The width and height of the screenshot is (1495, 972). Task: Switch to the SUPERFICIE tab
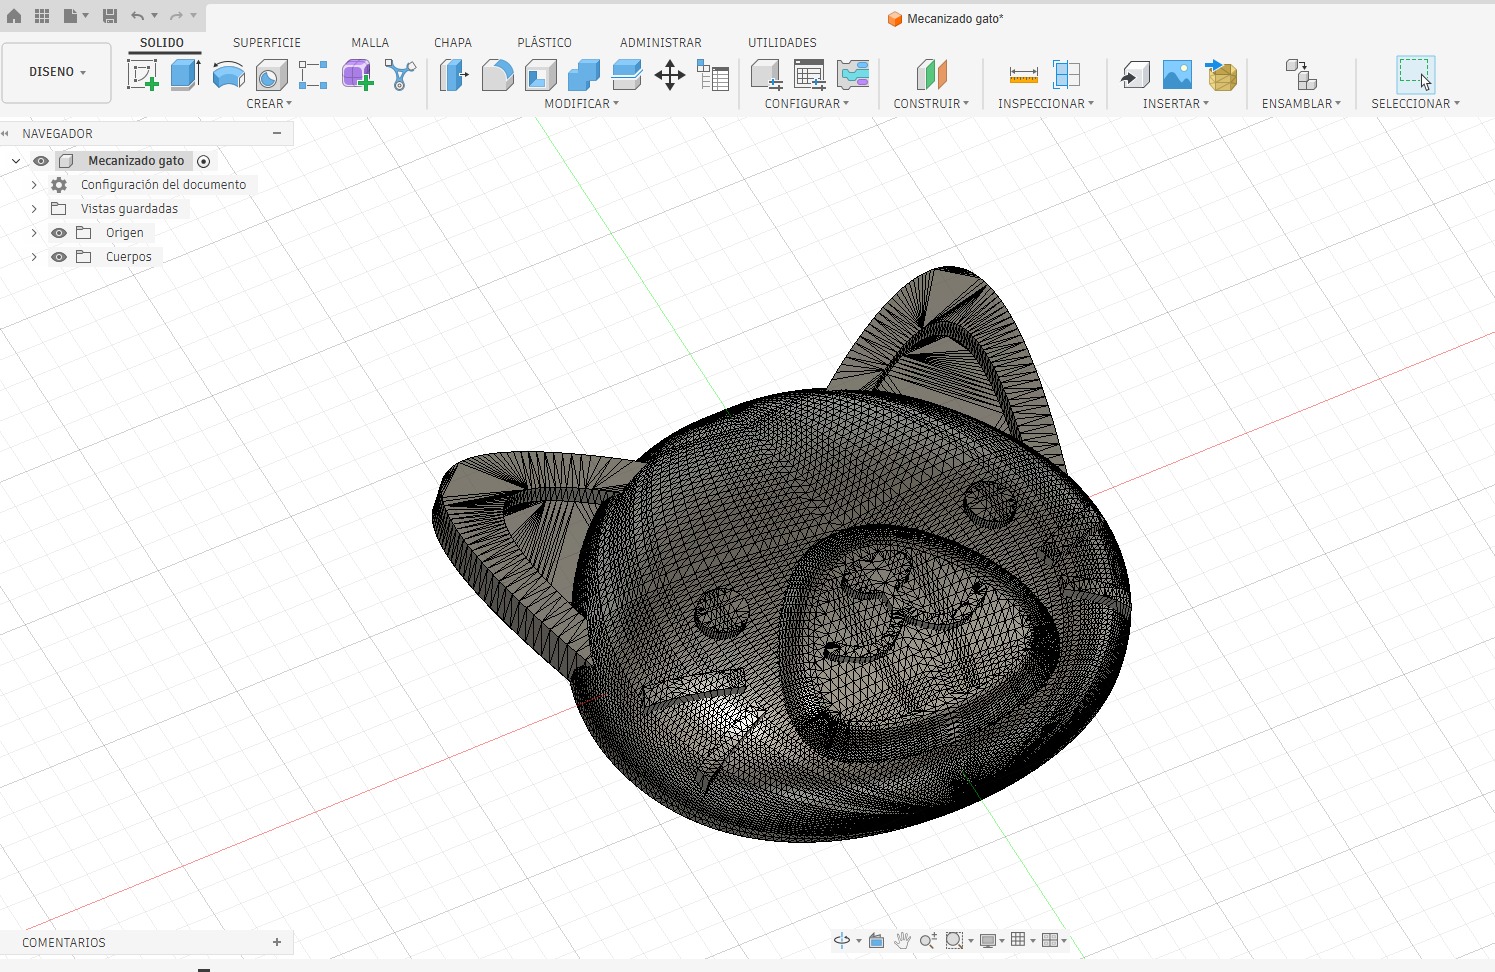[x=267, y=43]
